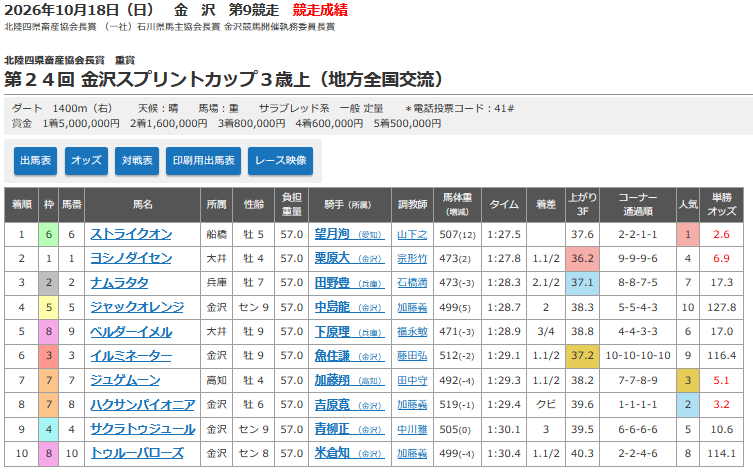The image size is (753, 476).
Task: Select the red frame cell 3
Action: 49,356
